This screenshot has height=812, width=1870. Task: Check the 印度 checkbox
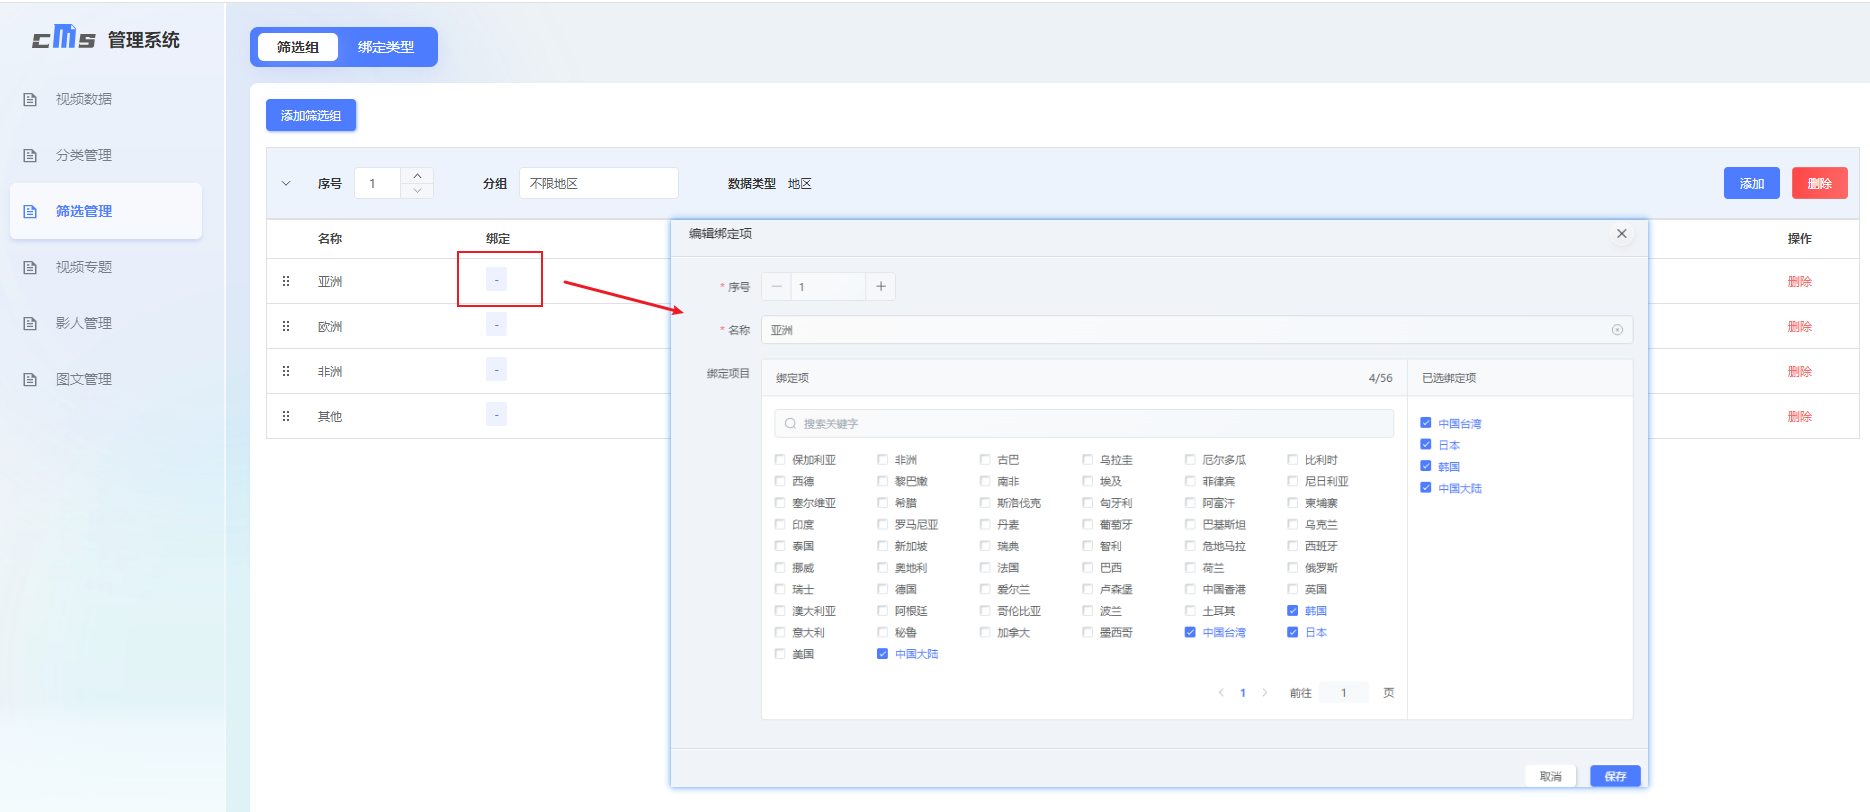(780, 524)
